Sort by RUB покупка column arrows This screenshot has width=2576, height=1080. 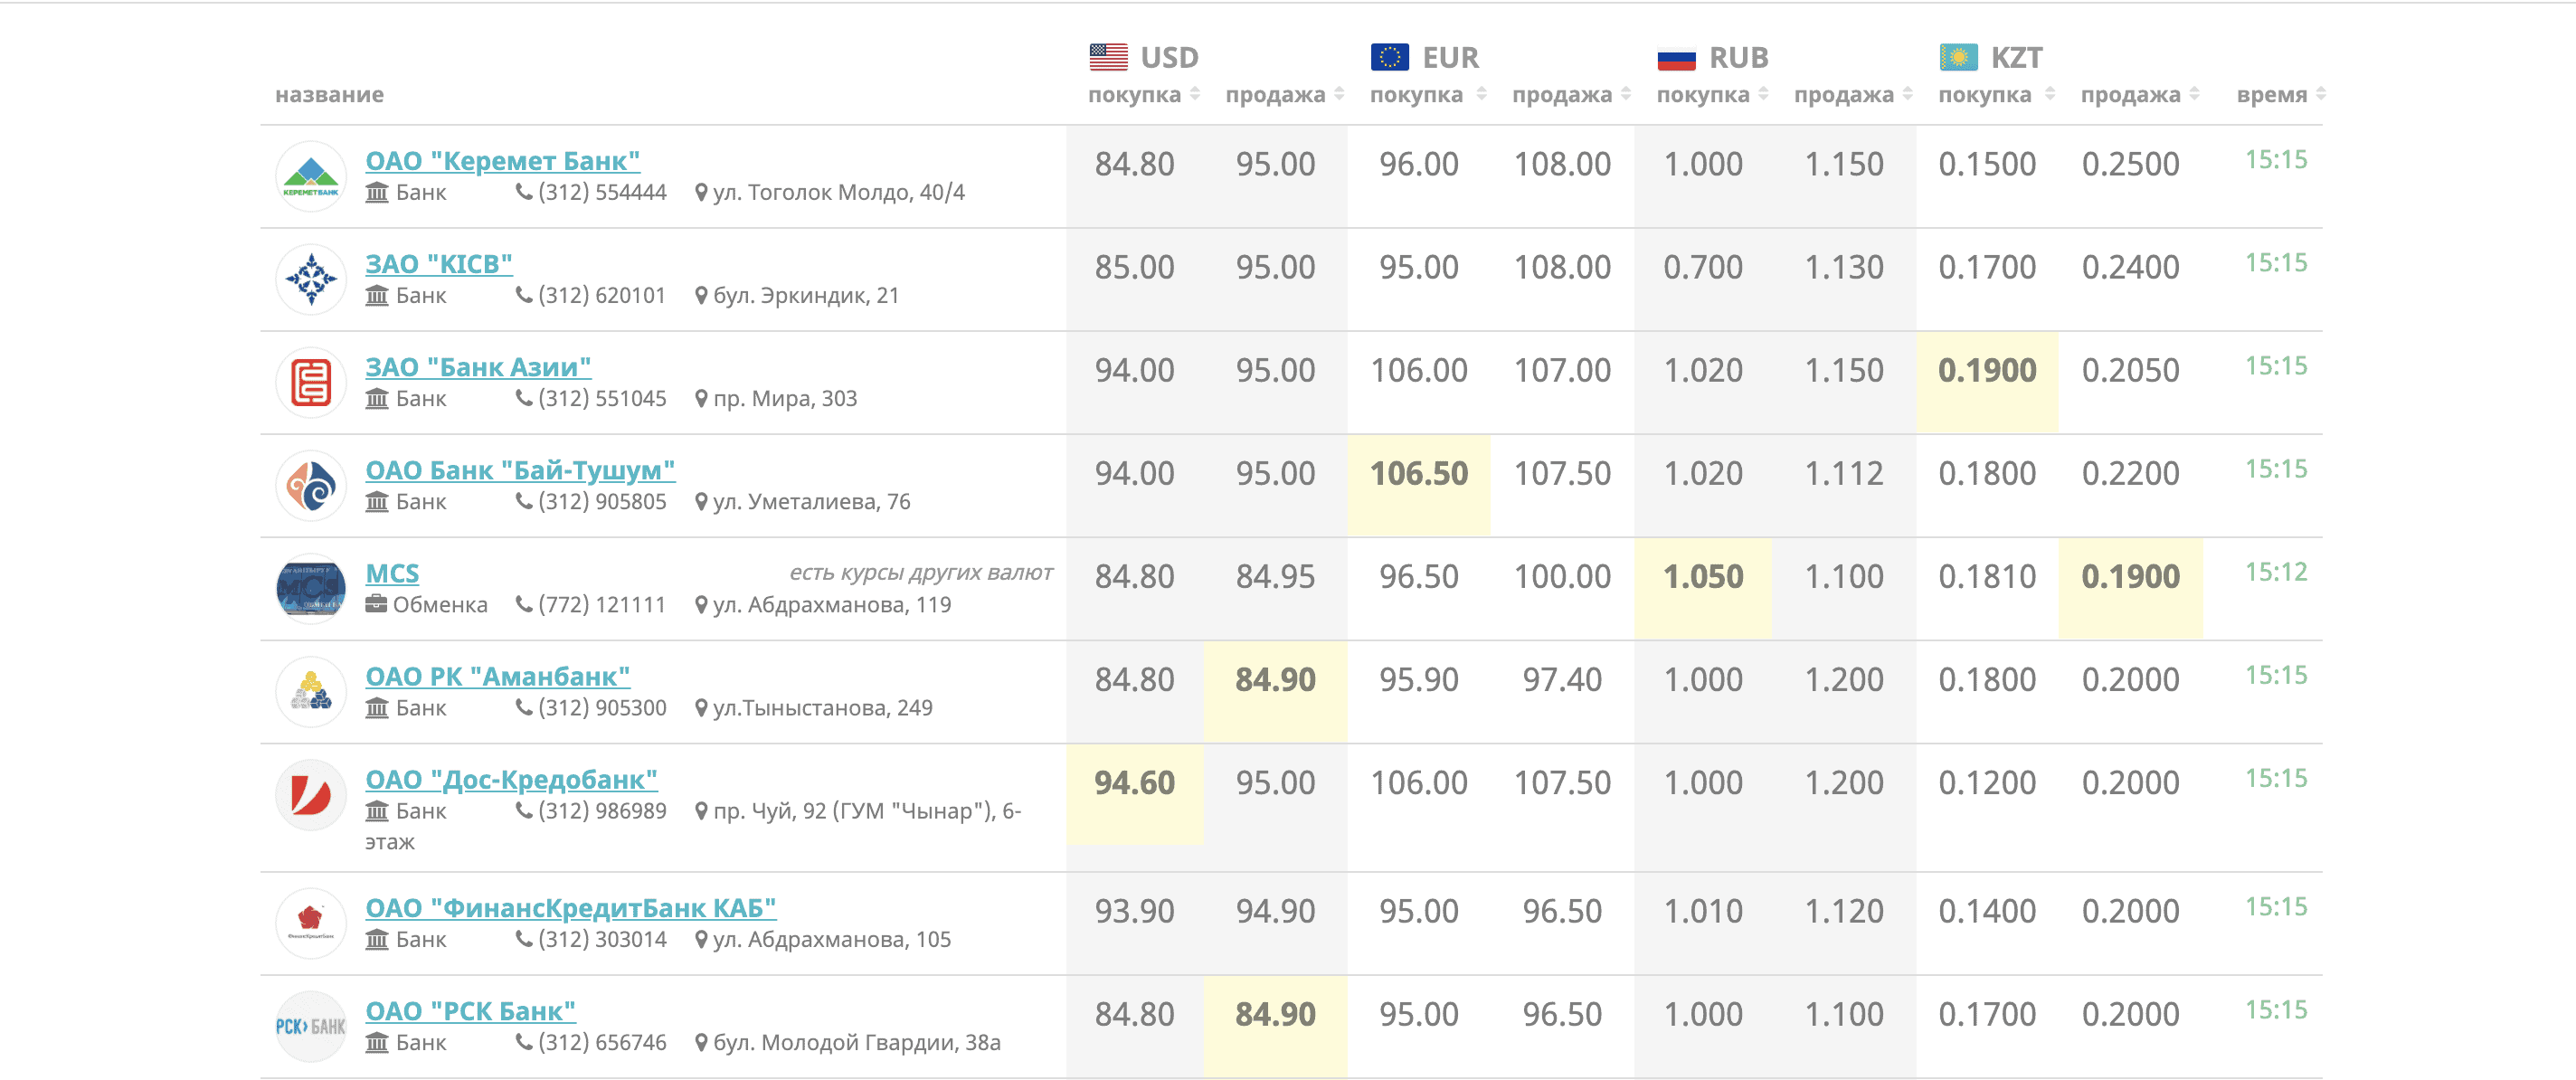click(x=1764, y=94)
